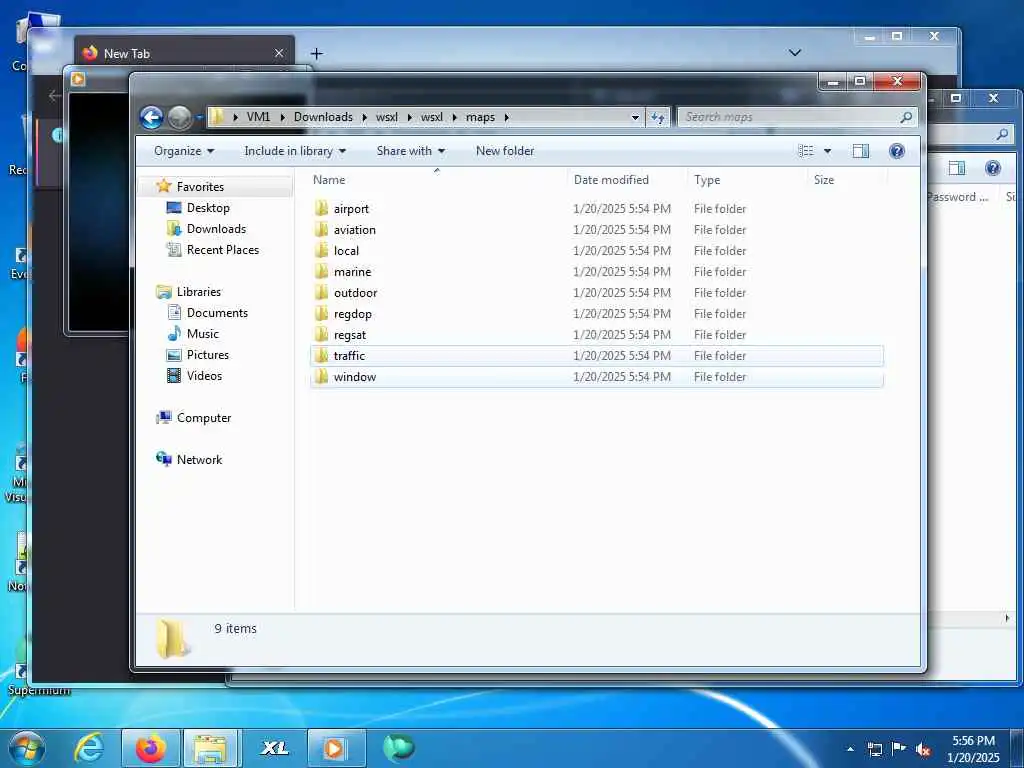Click the maps breadcrumb segment
This screenshot has width=1024, height=768.
(480, 118)
